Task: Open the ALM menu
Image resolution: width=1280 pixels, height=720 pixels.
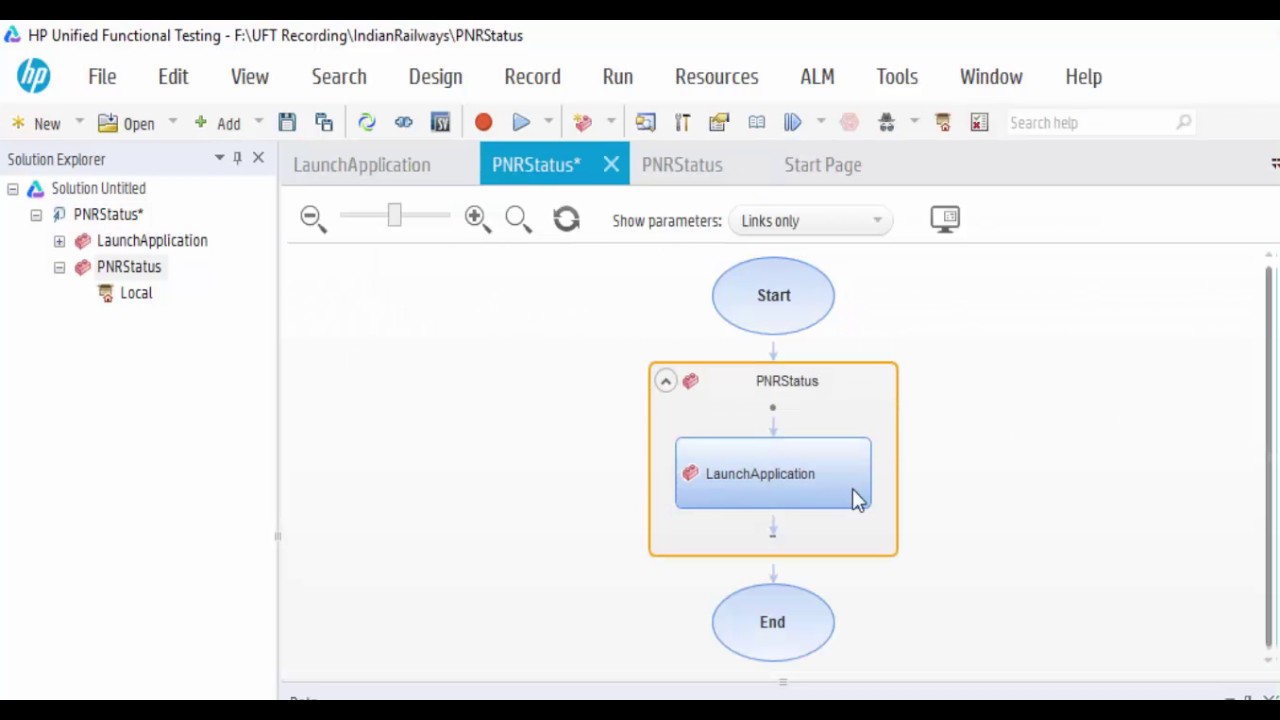Action: tap(817, 77)
